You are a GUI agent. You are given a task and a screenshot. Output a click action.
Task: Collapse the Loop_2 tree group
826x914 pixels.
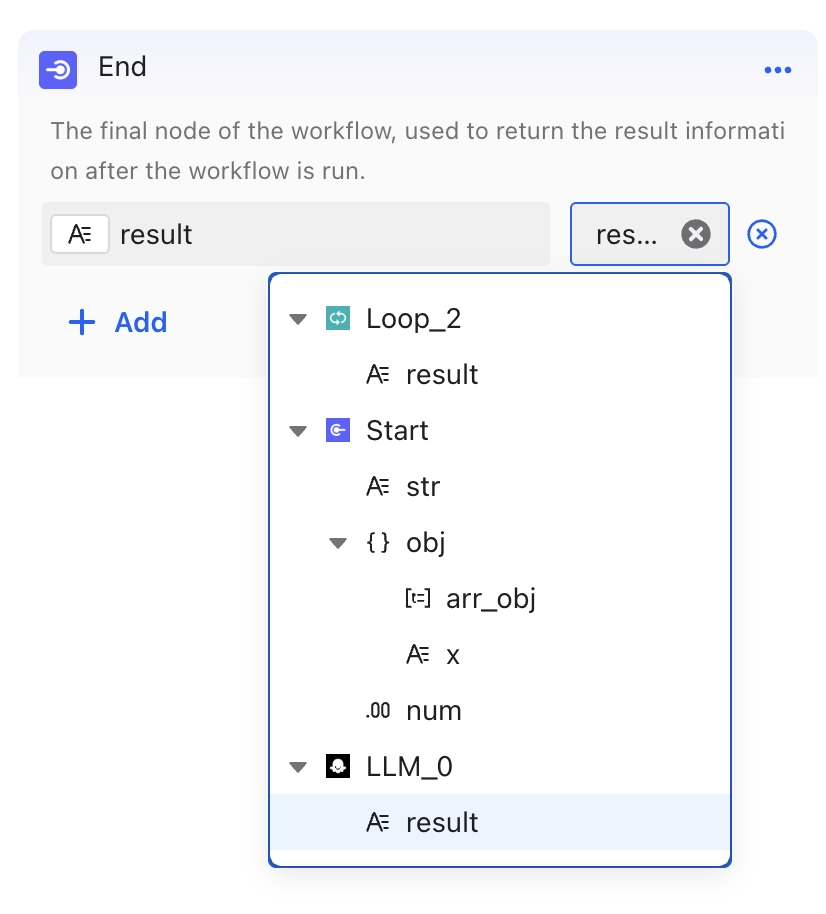tap(298, 319)
